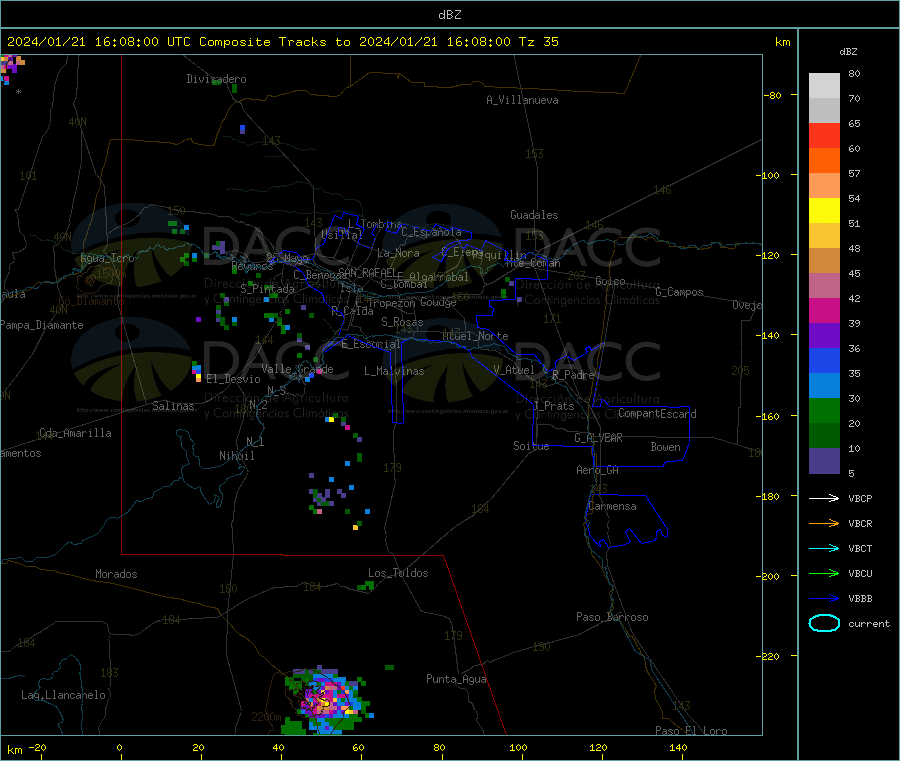Click the Aero_GA airport label
The height and width of the screenshot is (761, 900).
[598, 470]
